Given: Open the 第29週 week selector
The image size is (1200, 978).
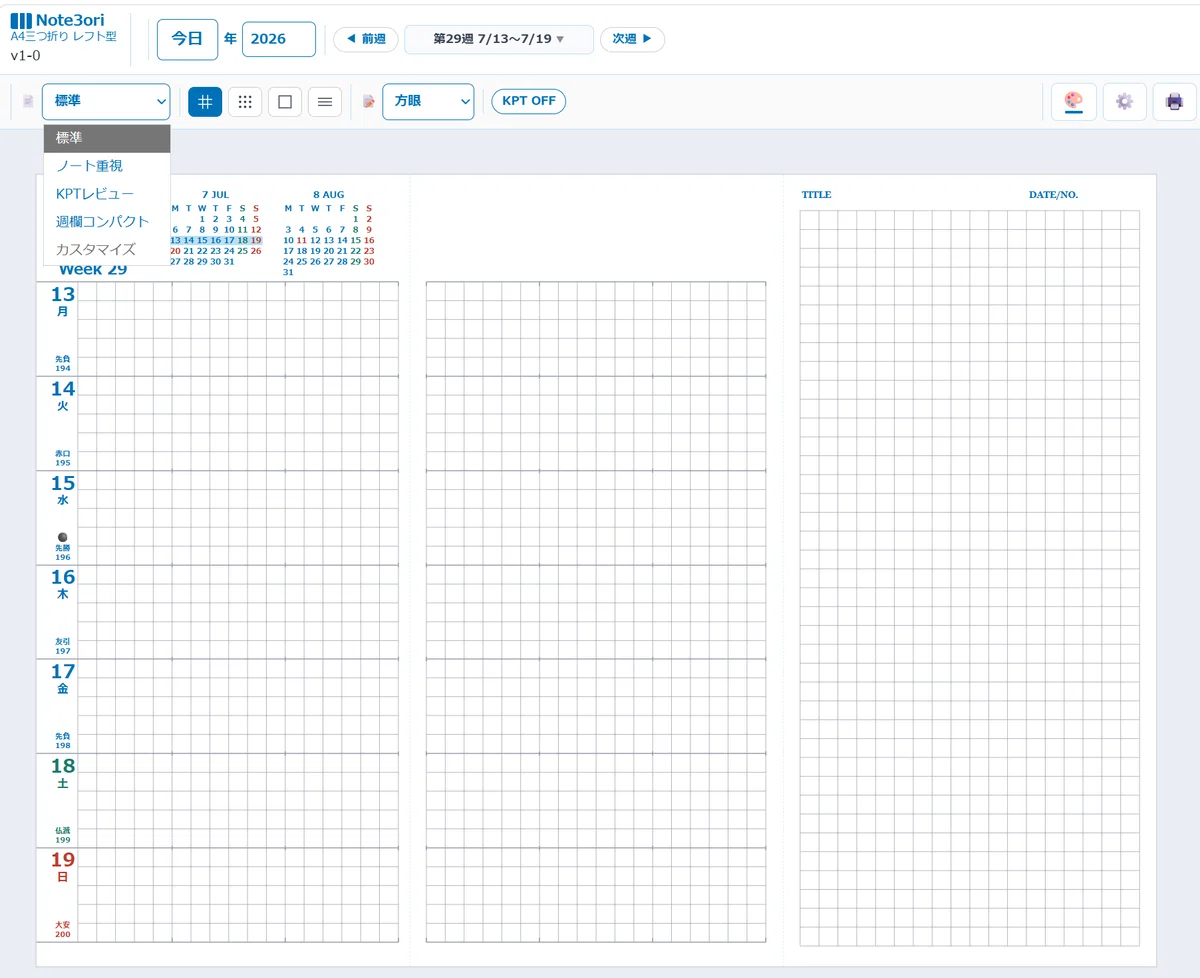Looking at the screenshot, I should 499,39.
